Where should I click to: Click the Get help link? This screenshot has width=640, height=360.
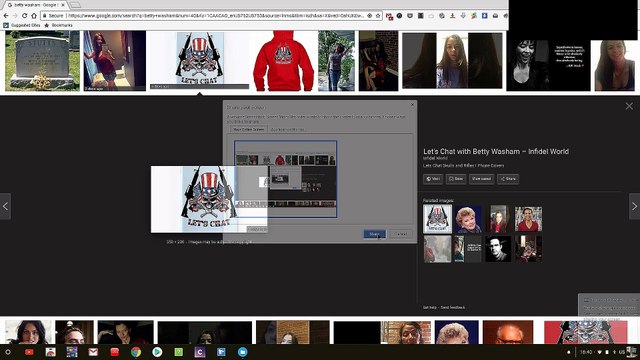click(x=430, y=307)
